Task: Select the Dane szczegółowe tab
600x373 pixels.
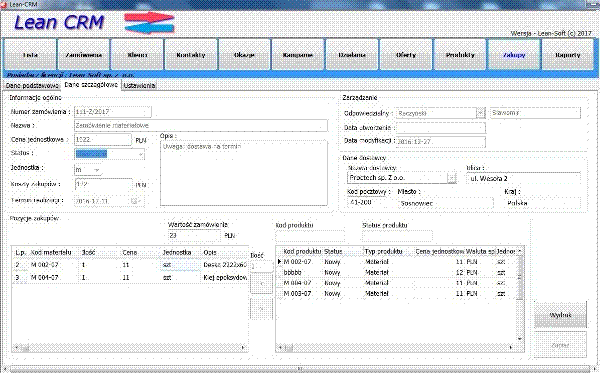Action: [91, 85]
